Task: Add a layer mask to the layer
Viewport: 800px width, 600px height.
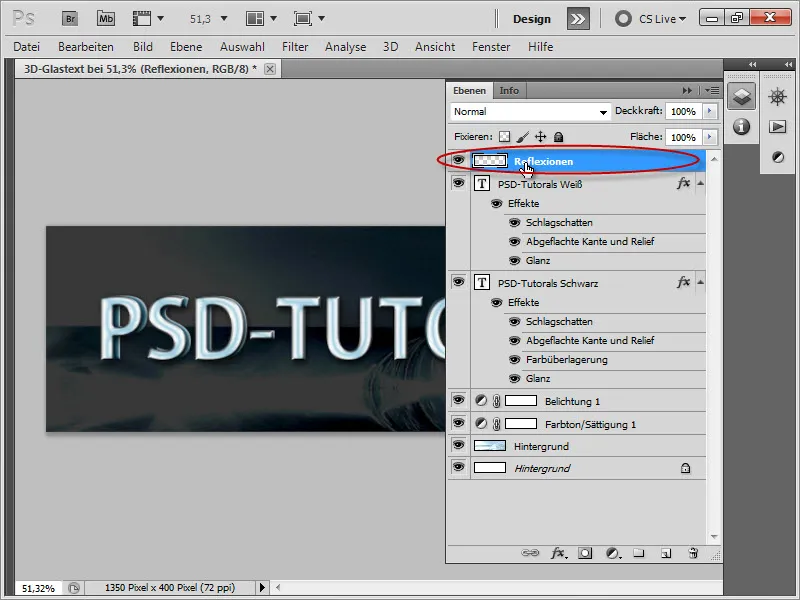Action: (x=585, y=553)
